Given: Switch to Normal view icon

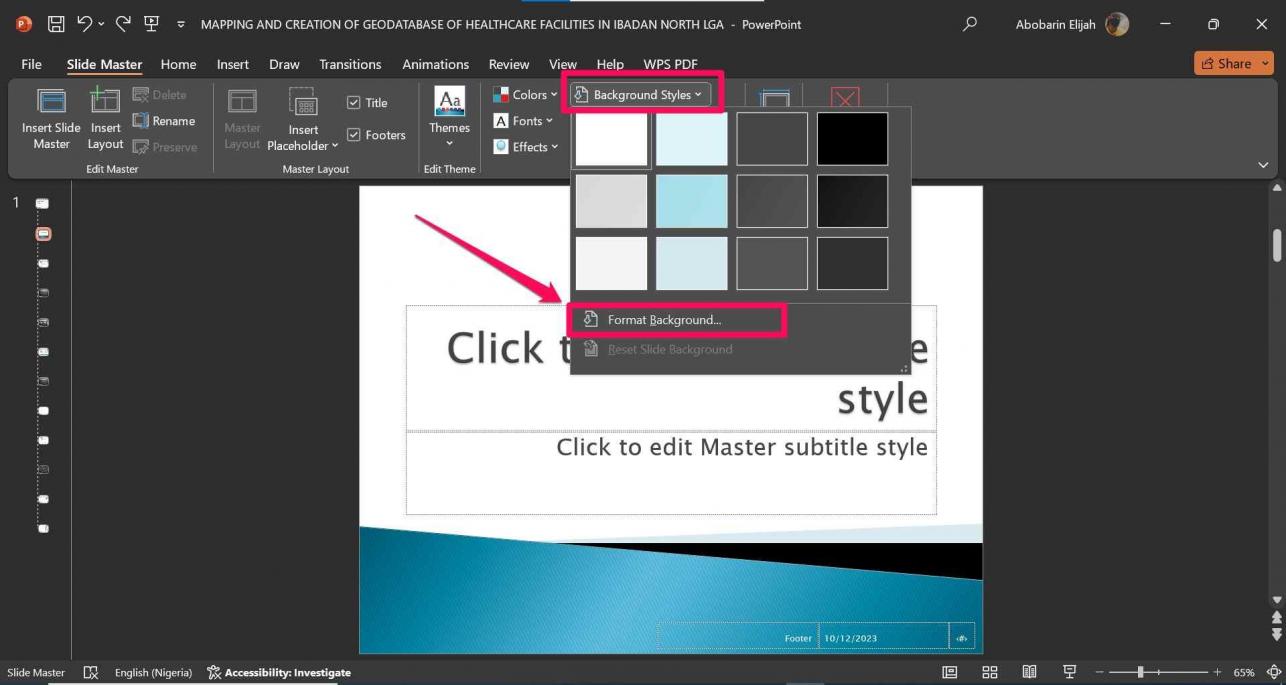Looking at the screenshot, I should click(x=950, y=673).
